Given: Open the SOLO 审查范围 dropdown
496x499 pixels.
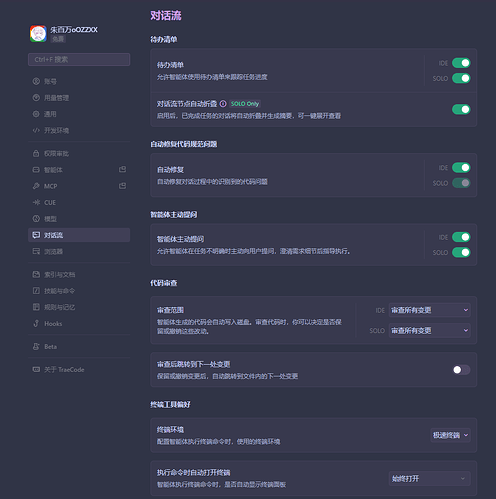Looking at the screenshot, I should tap(430, 331).
